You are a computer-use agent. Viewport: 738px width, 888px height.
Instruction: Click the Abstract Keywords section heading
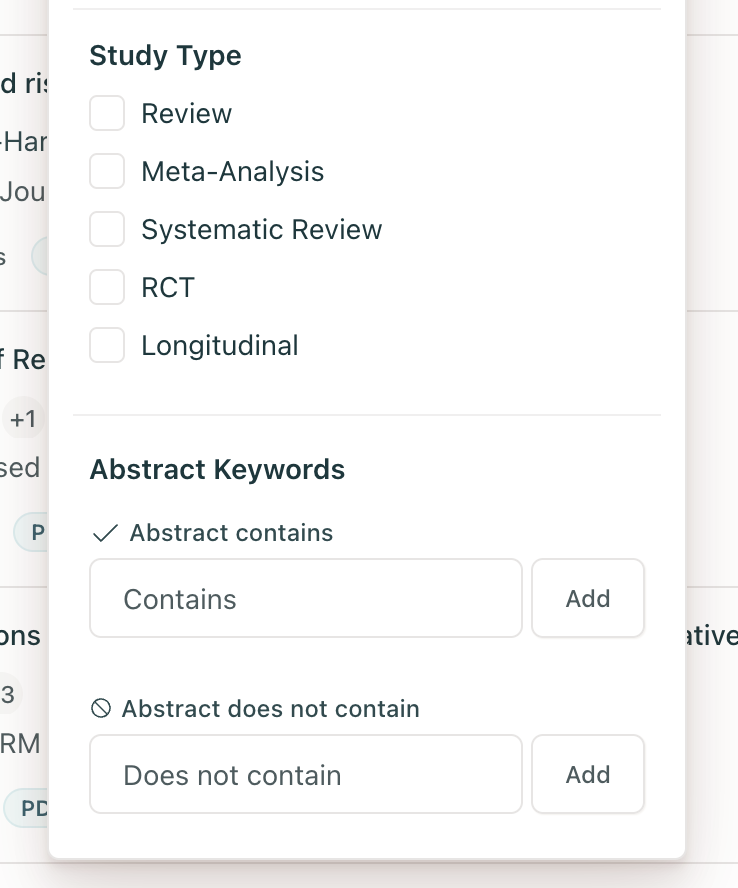(x=217, y=469)
